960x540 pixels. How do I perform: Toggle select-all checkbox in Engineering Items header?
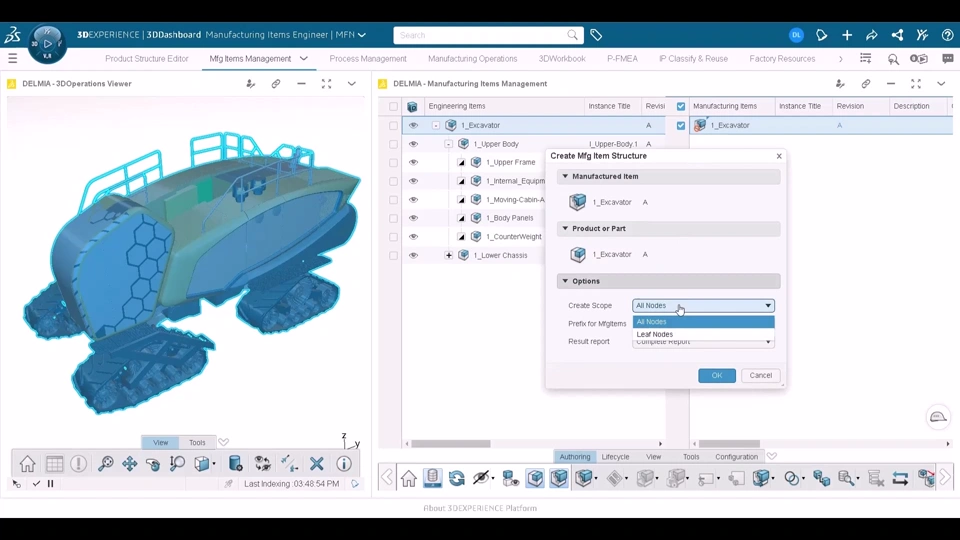point(393,107)
